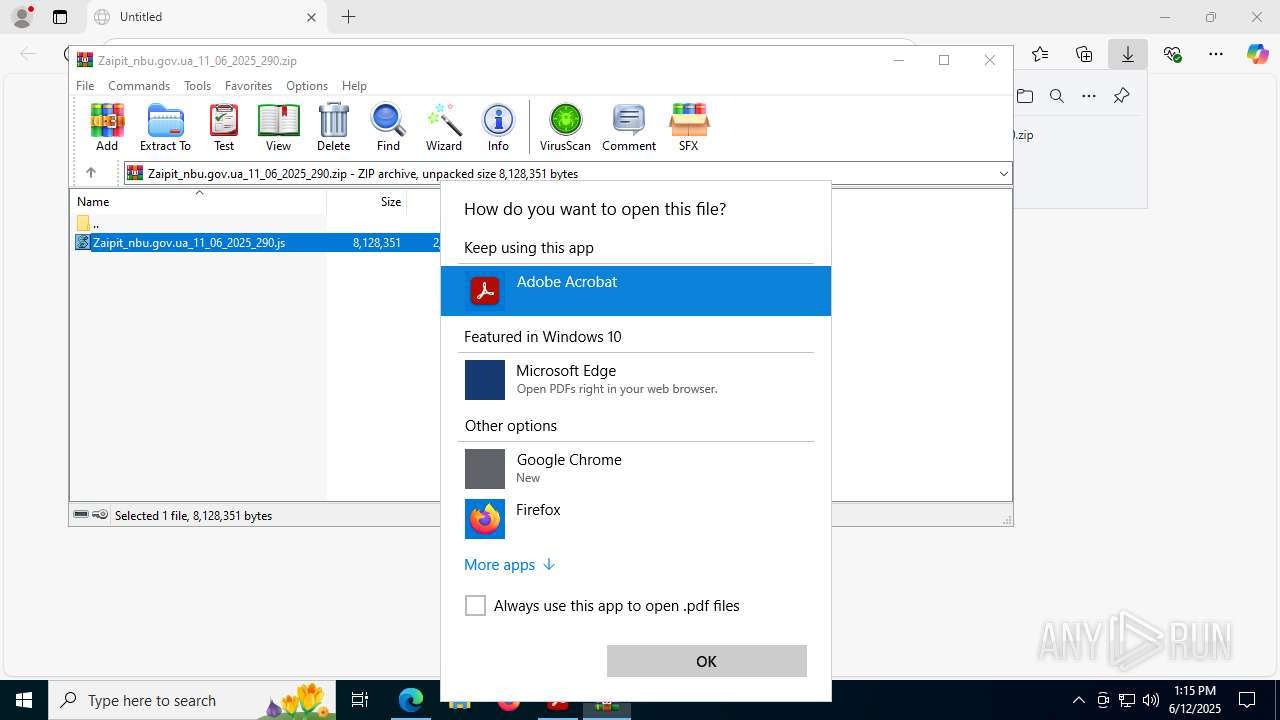This screenshot has height=720, width=1280.
Task: Open the Commands menu
Action: coord(139,86)
